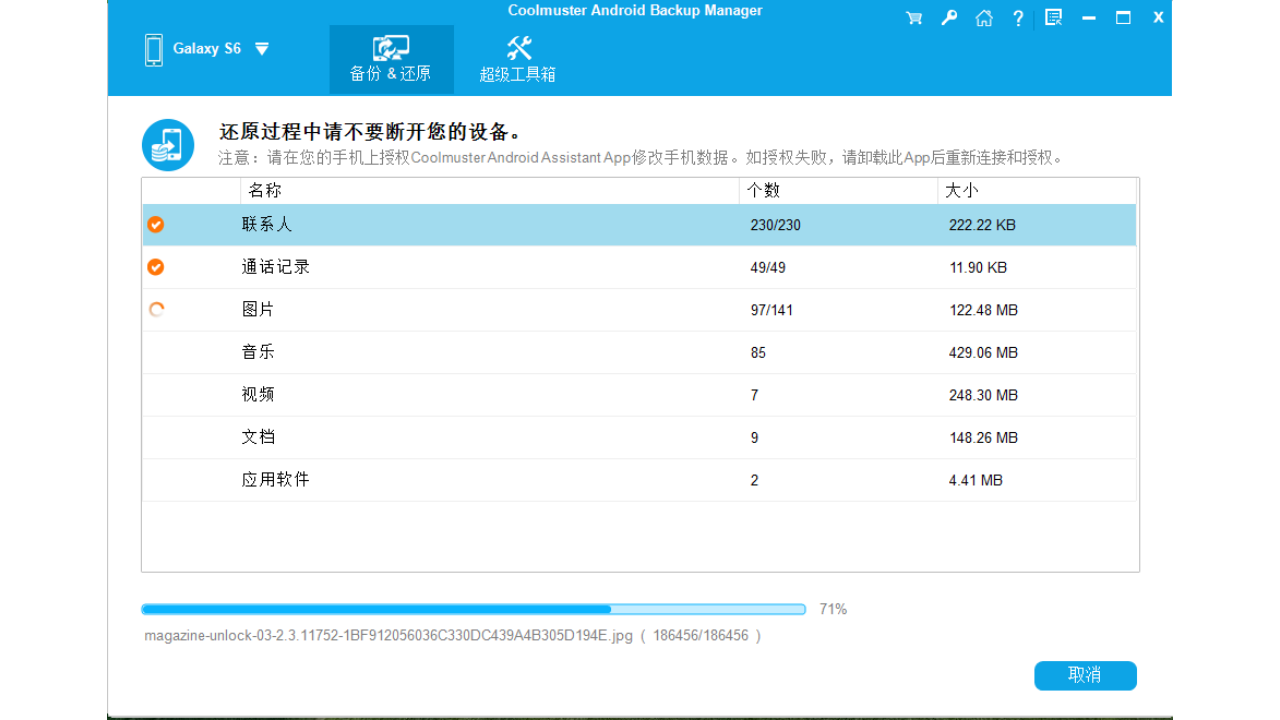Switch to the 备份 & 还原 tab
This screenshot has width=1280, height=720.
(391, 58)
